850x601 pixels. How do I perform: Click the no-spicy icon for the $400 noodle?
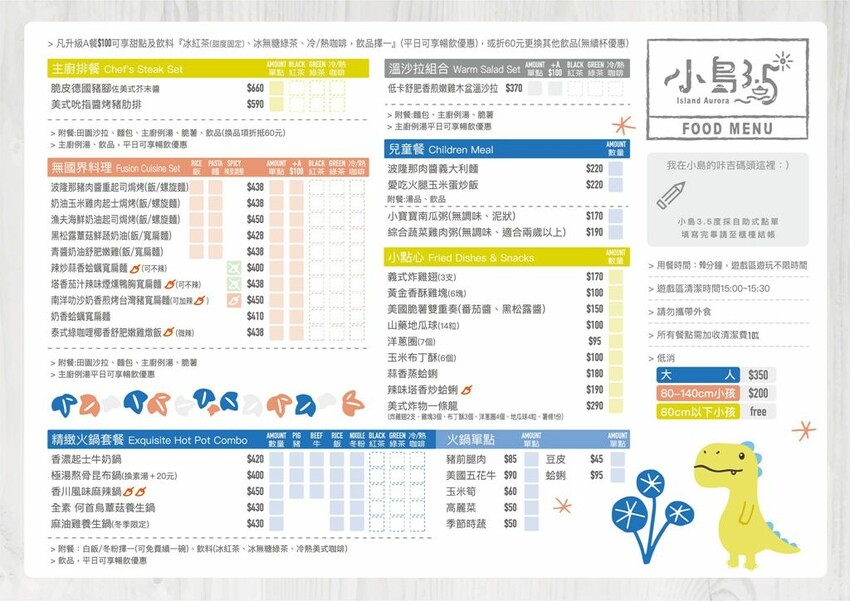tap(234, 267)
